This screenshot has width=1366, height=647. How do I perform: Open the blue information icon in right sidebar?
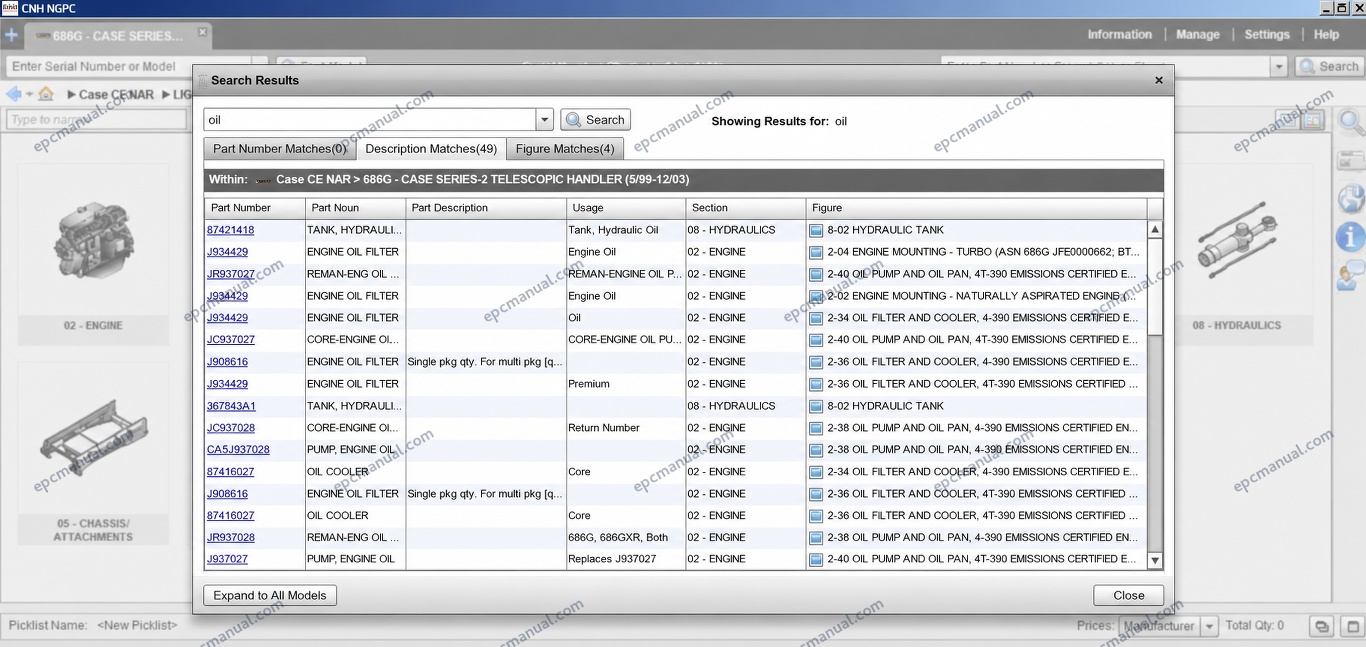[x=1350, y=236]
